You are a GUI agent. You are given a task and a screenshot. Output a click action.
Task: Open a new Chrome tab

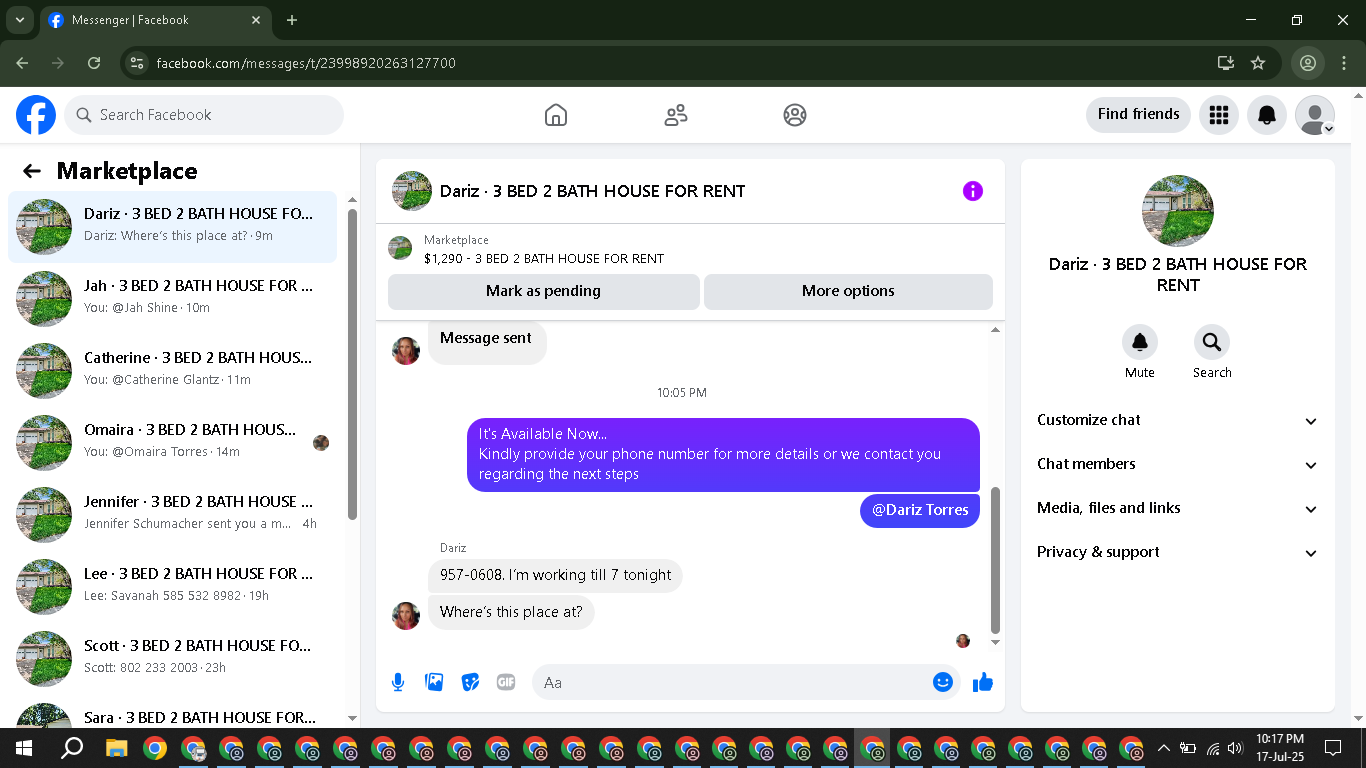[292, 20]
